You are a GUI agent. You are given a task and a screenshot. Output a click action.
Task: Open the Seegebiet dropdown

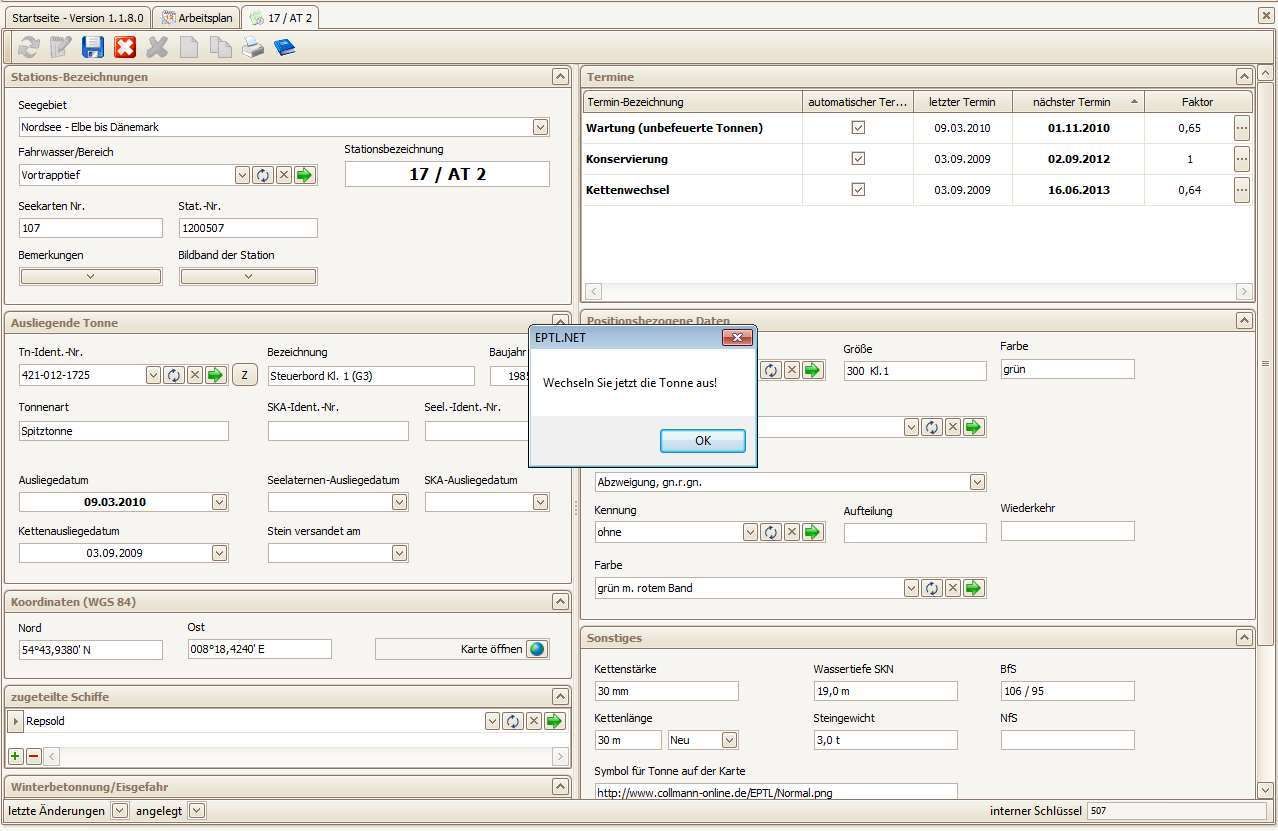click(540, 127)
